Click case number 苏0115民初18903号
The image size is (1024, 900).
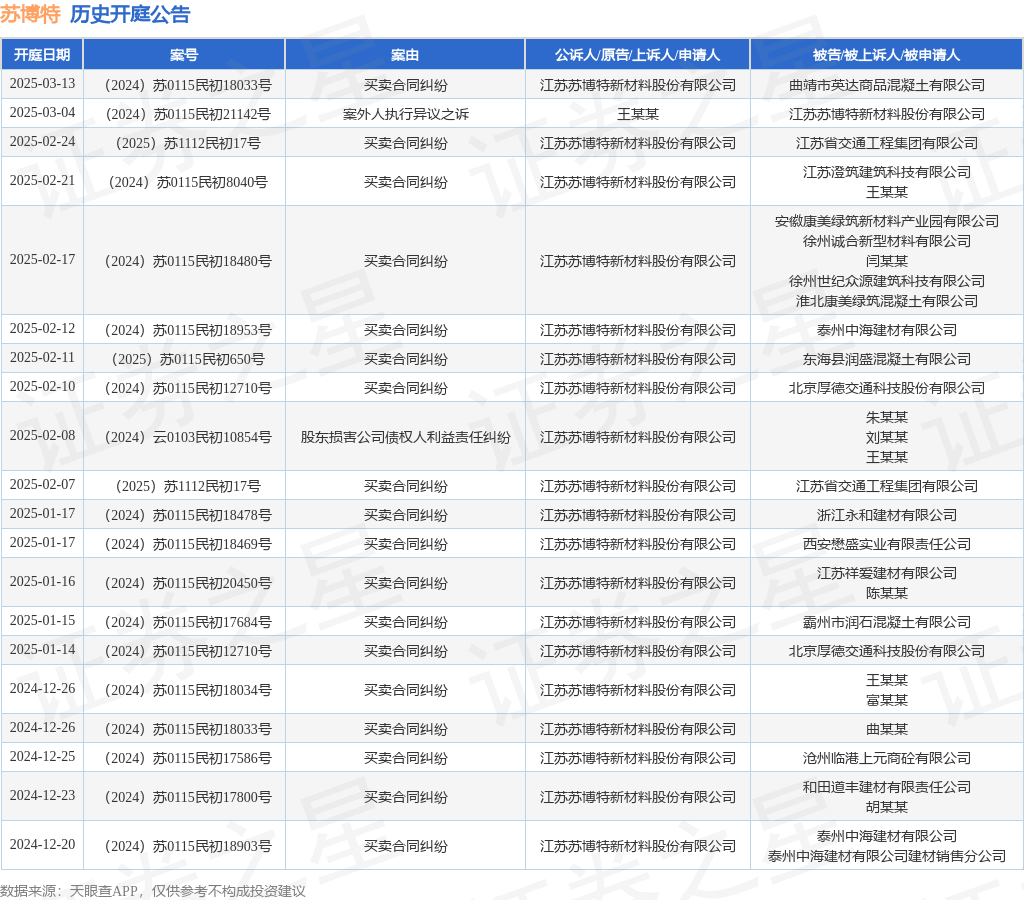(188, 846)
